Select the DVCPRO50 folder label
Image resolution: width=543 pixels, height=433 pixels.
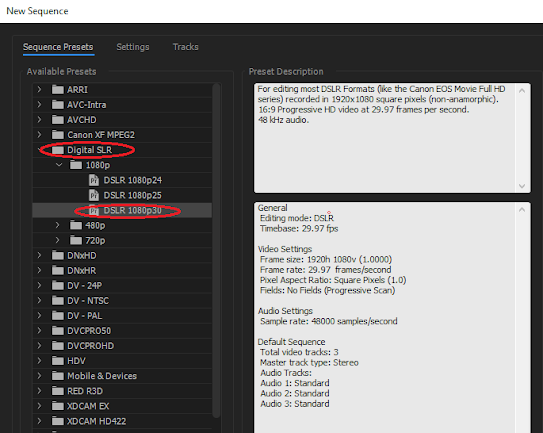[89, 331]
